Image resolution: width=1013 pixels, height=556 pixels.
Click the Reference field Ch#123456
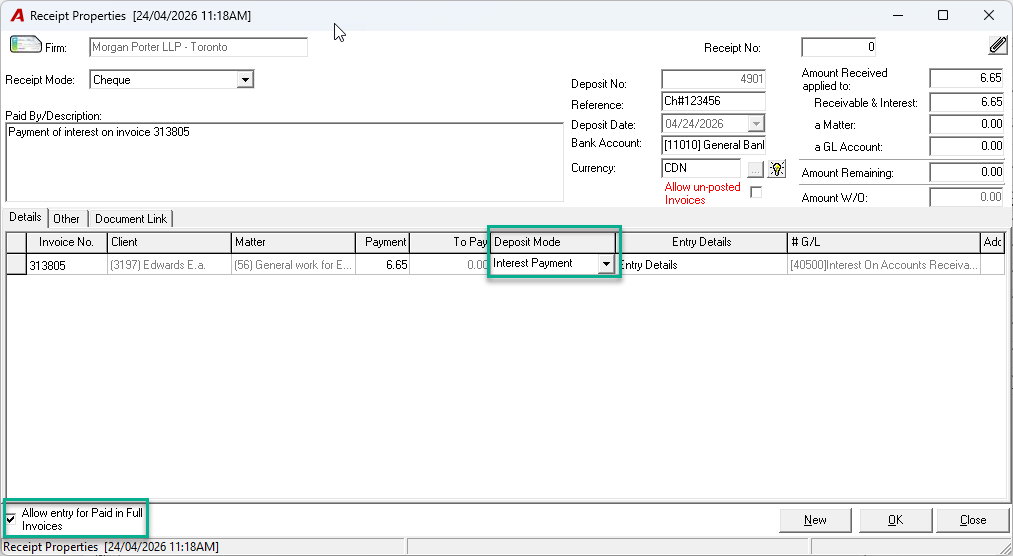click(x=713, y=101)
